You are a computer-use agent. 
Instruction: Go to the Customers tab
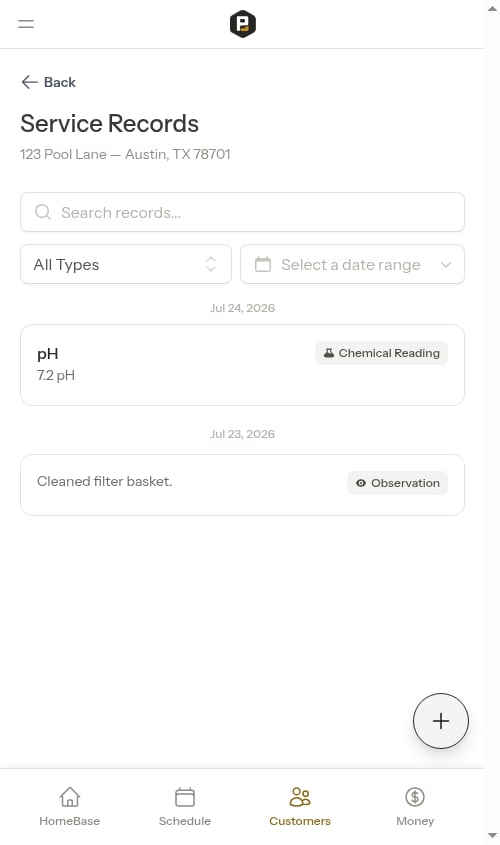[300, 806]
